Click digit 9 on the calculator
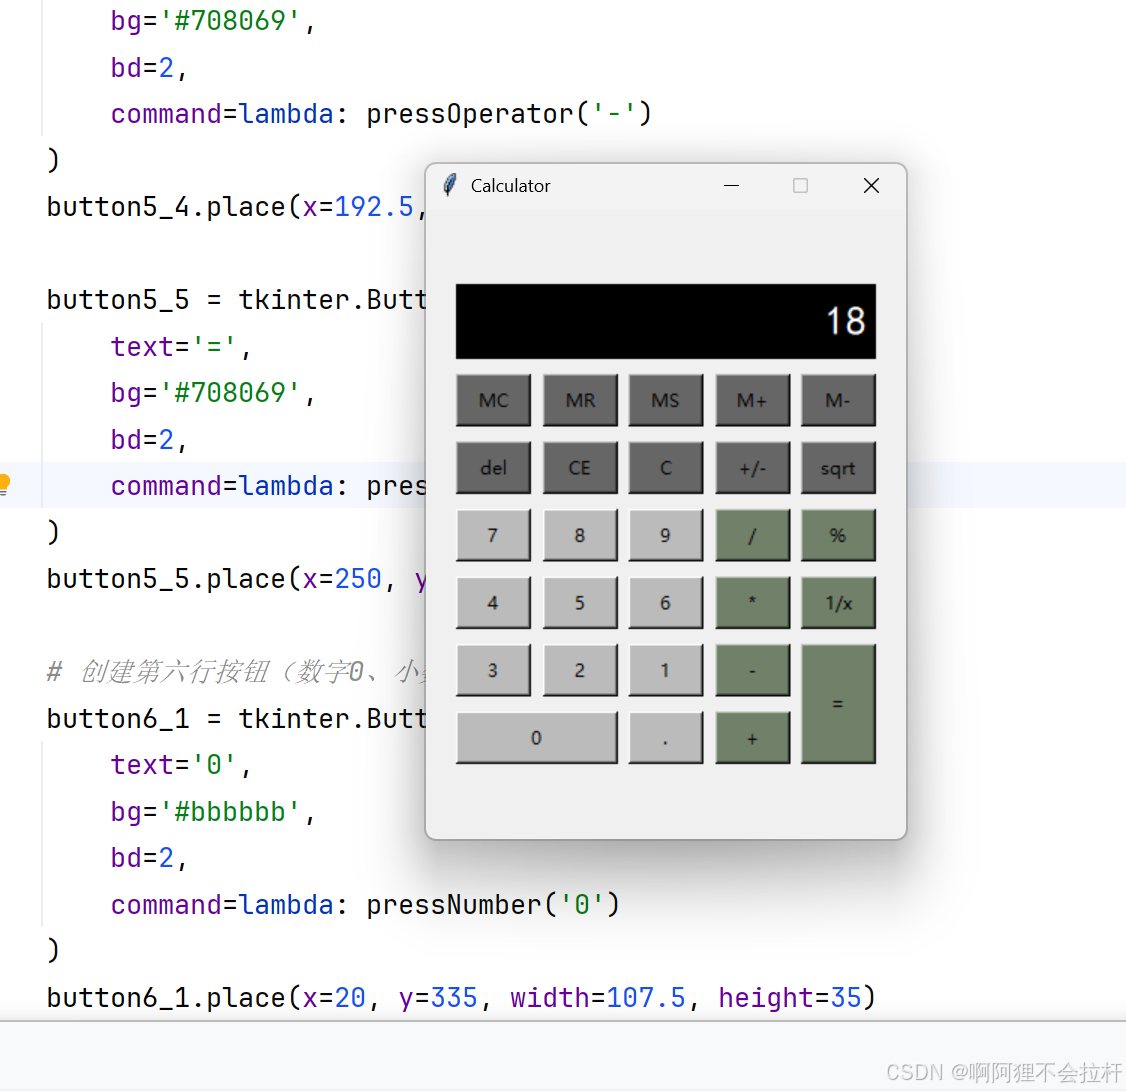The width and height of the screenshot is (1126, 1092). point(666,536)
